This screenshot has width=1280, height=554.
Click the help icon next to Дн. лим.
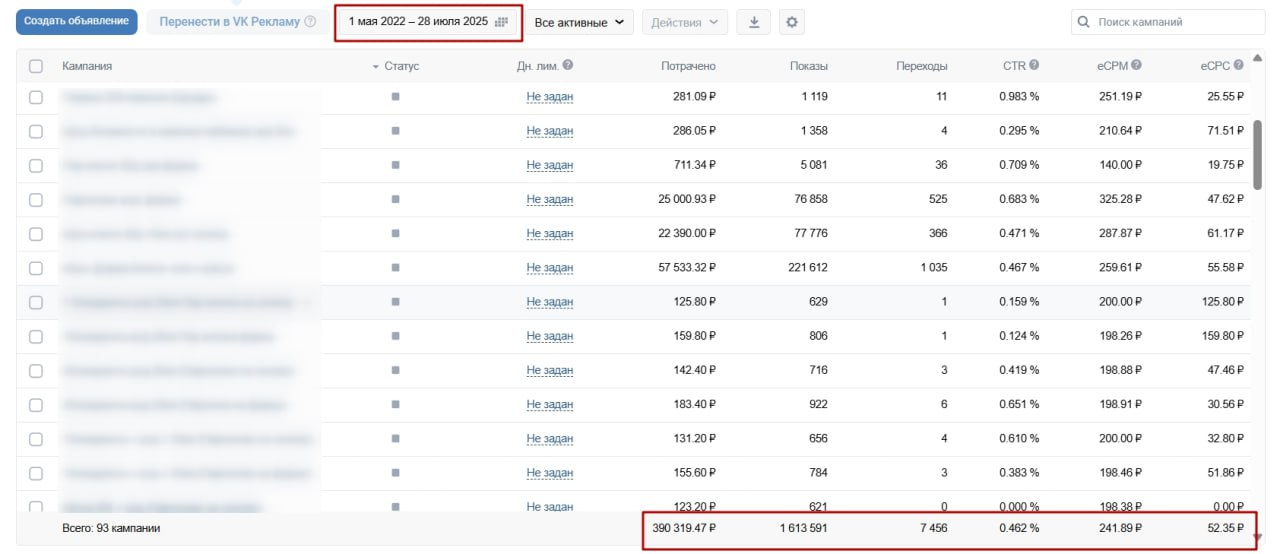[568, 65]
